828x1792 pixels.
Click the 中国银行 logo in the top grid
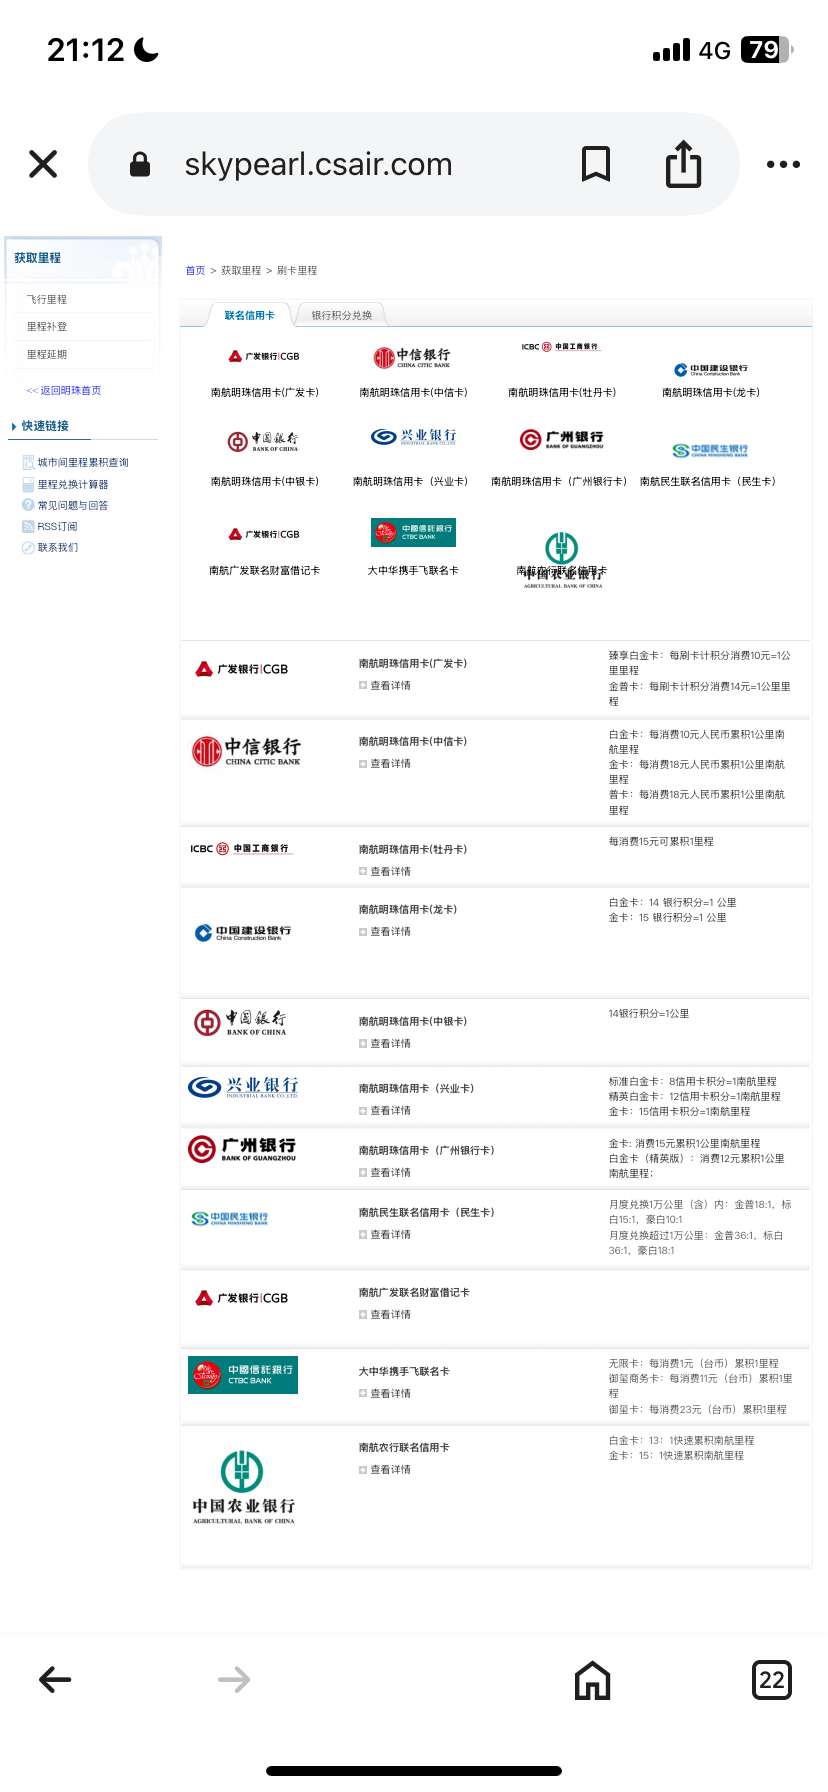[x=263, y=441]
